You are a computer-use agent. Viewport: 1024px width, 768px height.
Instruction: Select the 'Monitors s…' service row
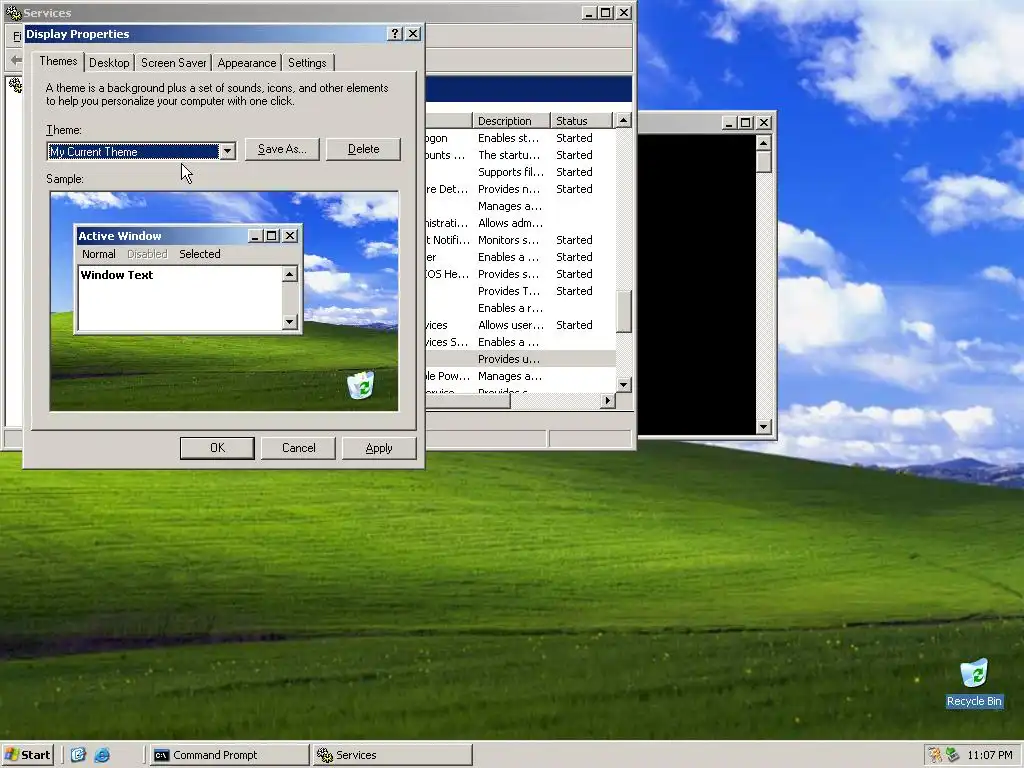coord(520,240)
